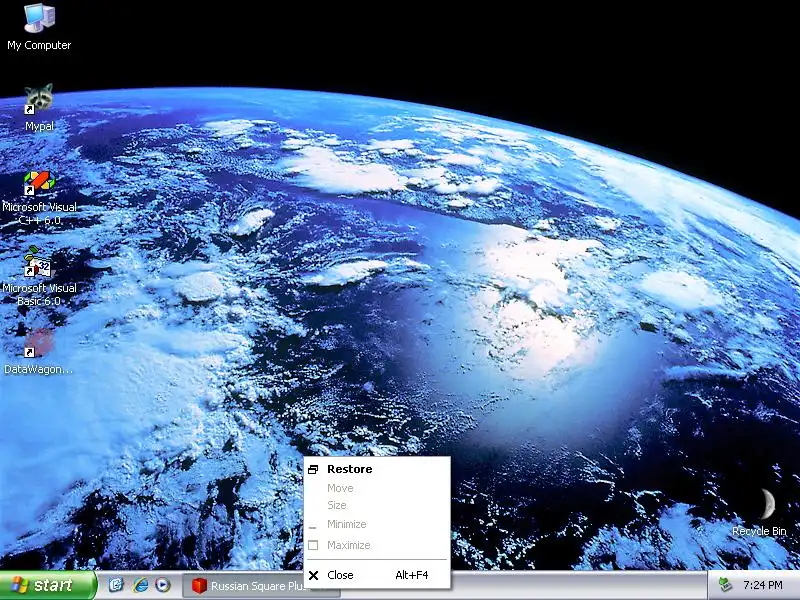
Task: Select the DataWagon desktop shortcut
Action: [38, 352]
